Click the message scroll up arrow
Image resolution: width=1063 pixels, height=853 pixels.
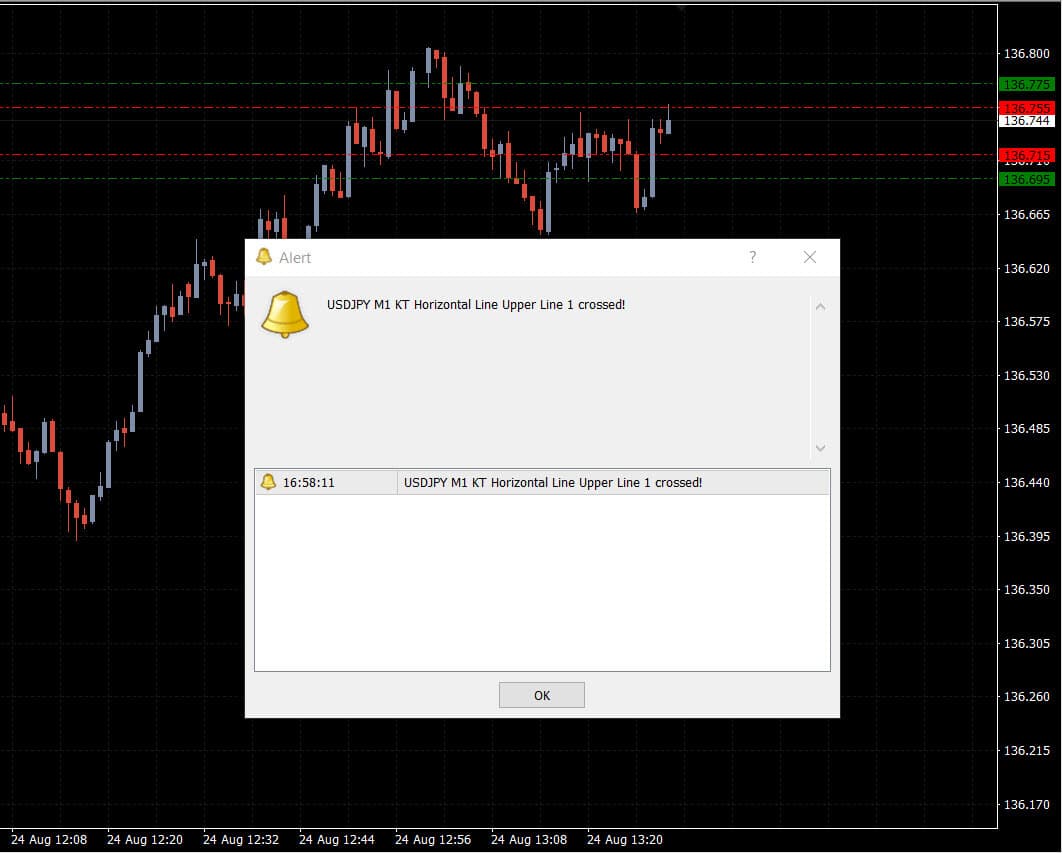click(820, 307)
